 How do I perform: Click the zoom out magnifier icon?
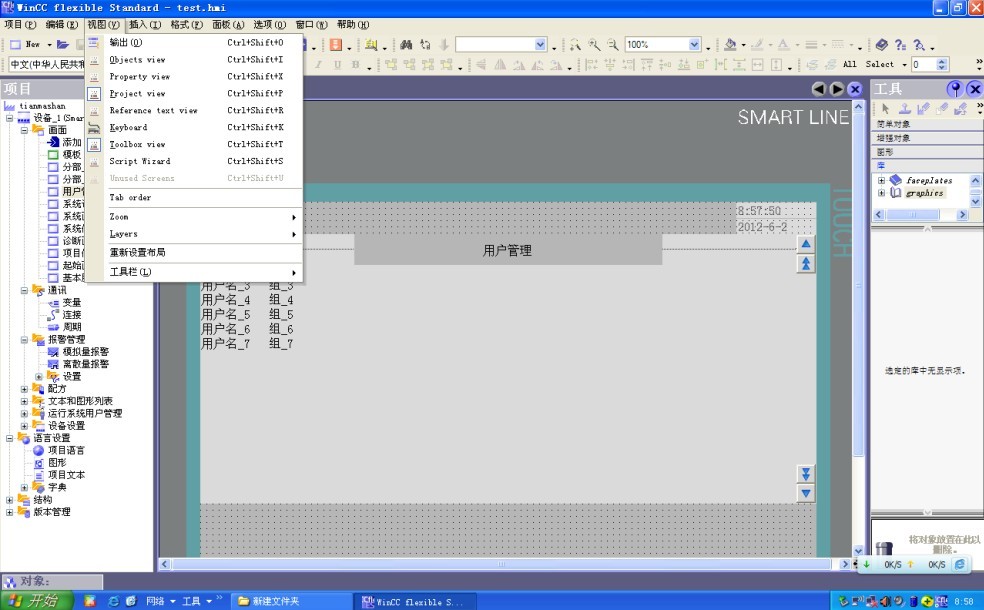tap(612, 45)
